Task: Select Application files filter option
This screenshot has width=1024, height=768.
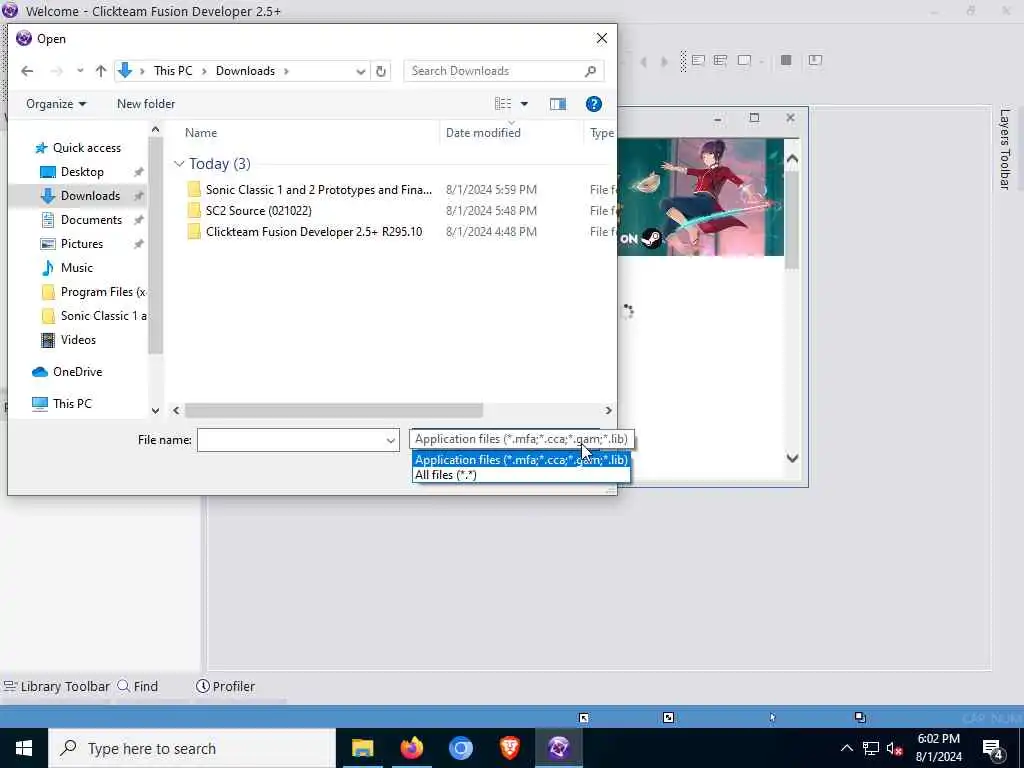Action: (x=521, y=460)
